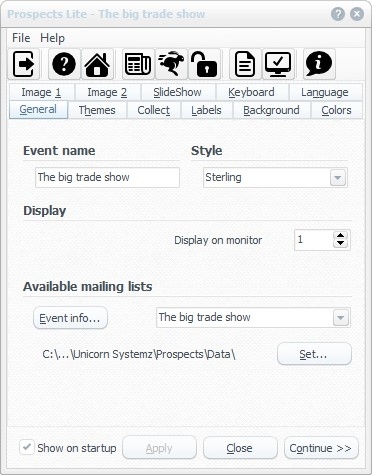Switch to the SlideShow tab
Image resolution: width=372 pixels, height=475 pixels.
pos(177,92)
